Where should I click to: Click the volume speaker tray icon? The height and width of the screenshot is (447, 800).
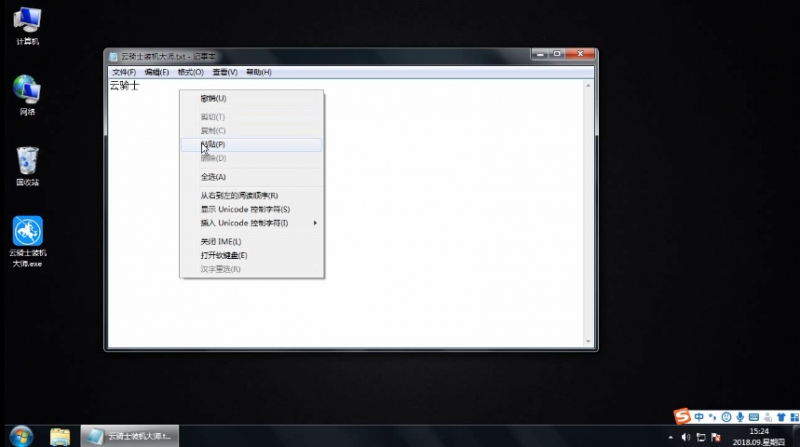pyautogui.click(x=686, y=437)
